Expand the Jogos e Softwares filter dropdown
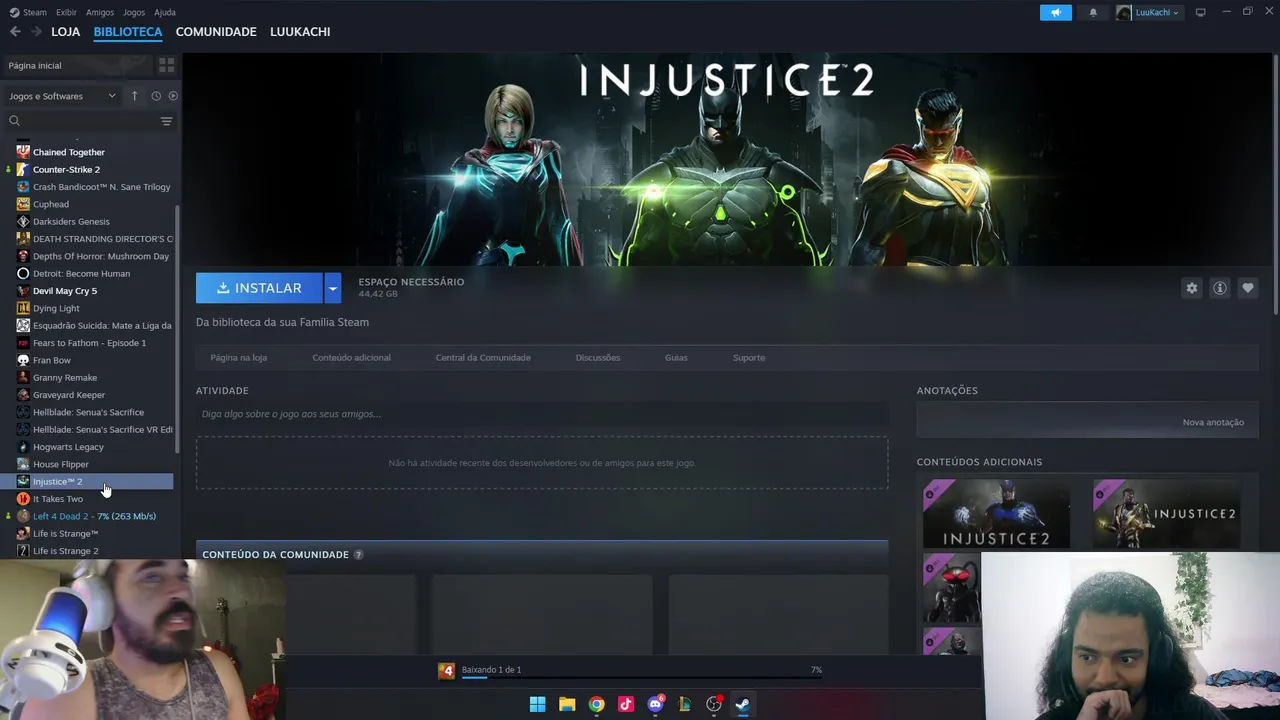 coord(63,96)
